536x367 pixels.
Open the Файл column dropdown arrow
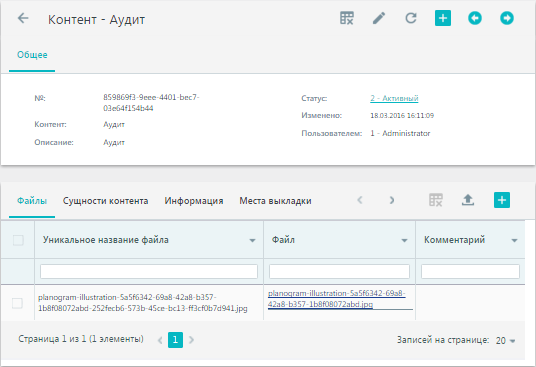[x=404, y=241]
